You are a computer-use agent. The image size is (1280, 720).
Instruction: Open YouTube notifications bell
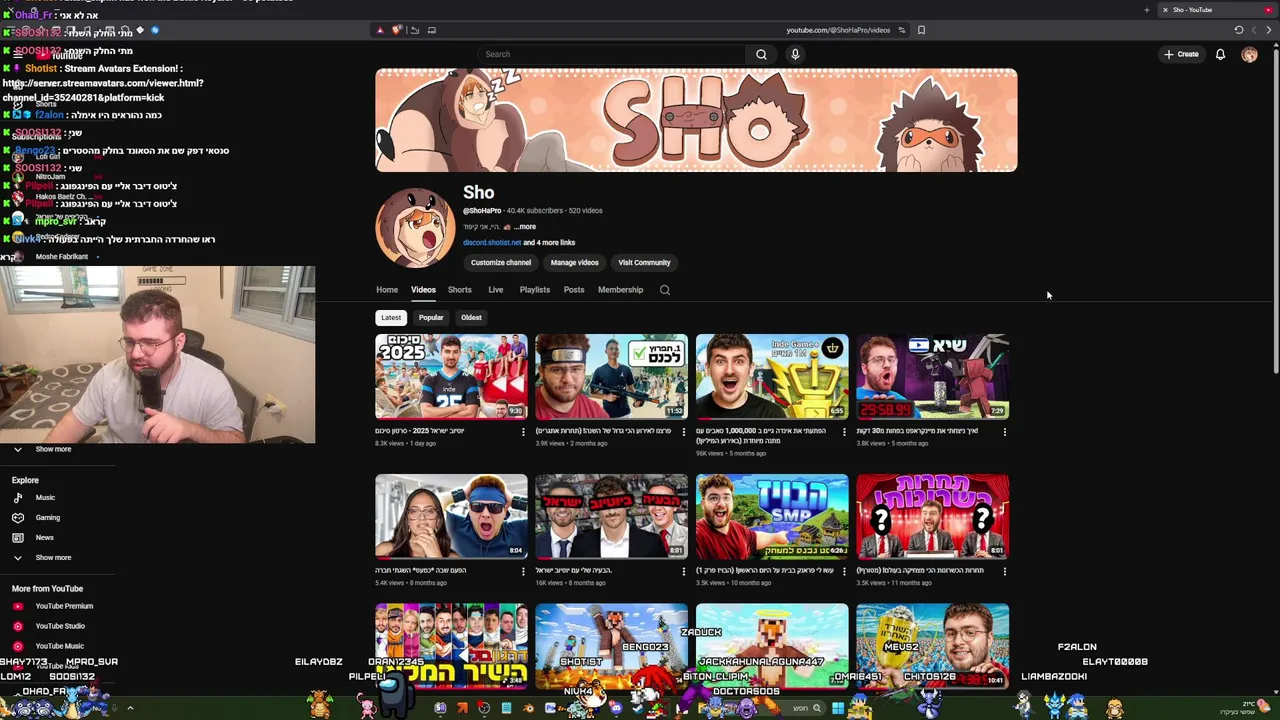1220,54
